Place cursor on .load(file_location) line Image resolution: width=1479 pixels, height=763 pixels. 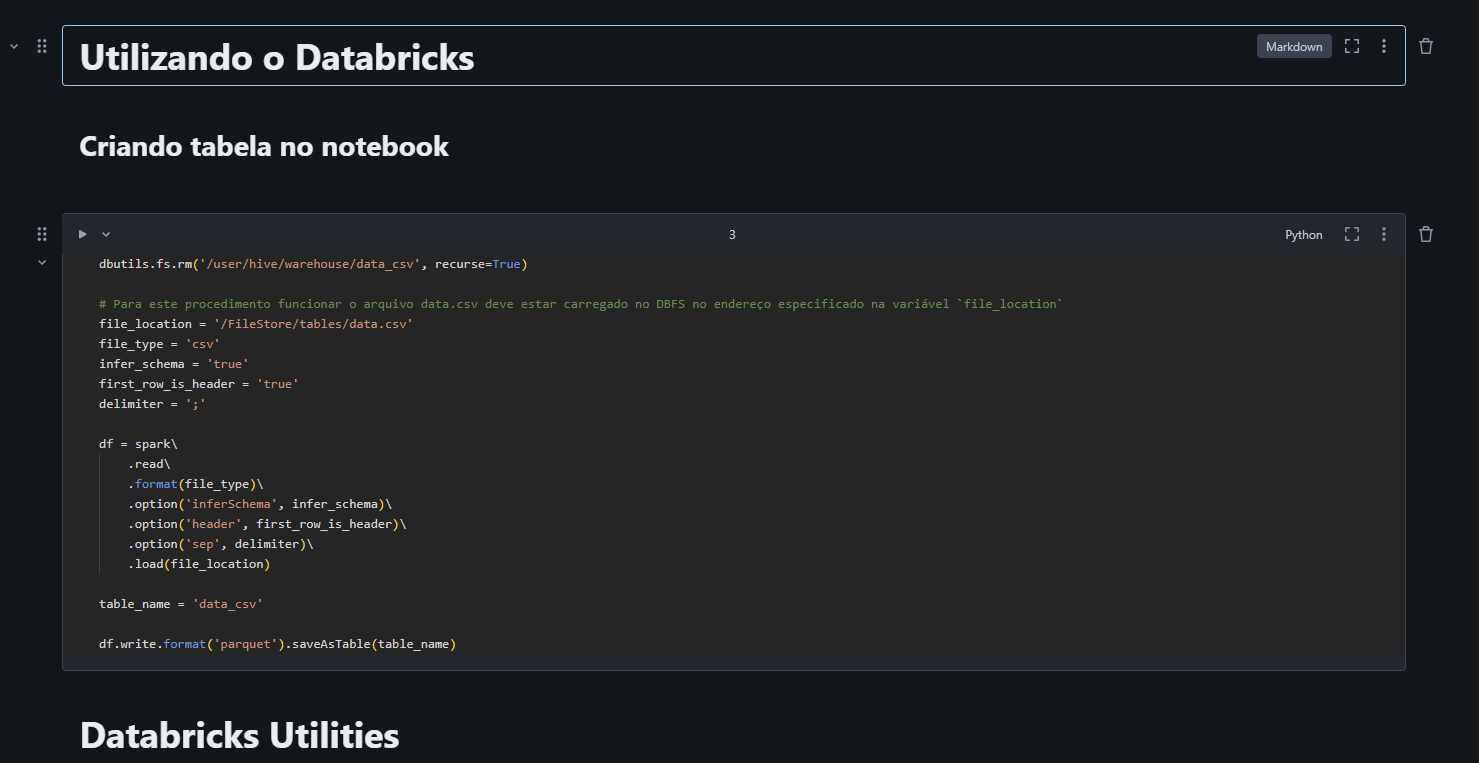pyautogui.click(x=199, y=564)
